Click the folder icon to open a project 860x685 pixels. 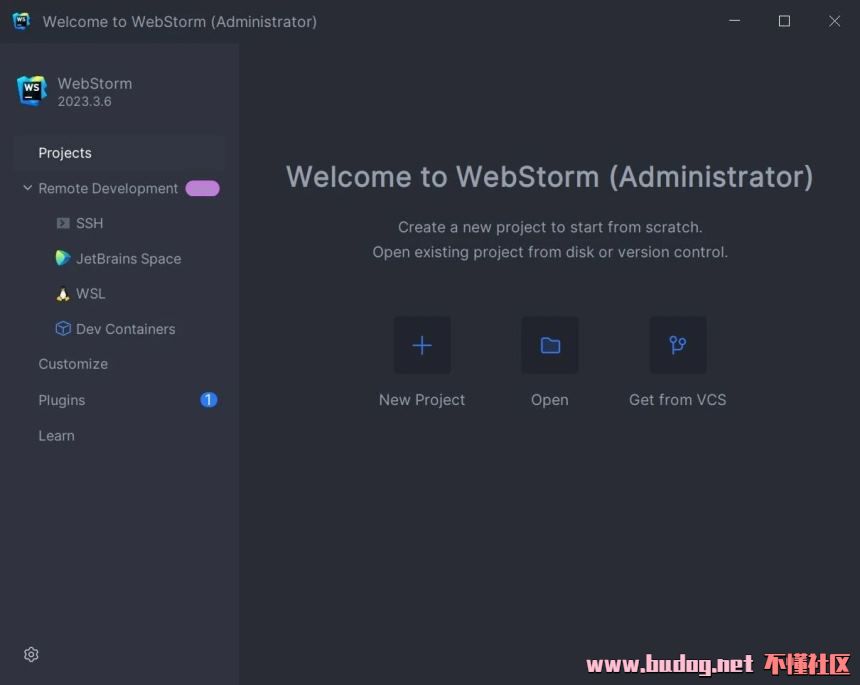550,345
